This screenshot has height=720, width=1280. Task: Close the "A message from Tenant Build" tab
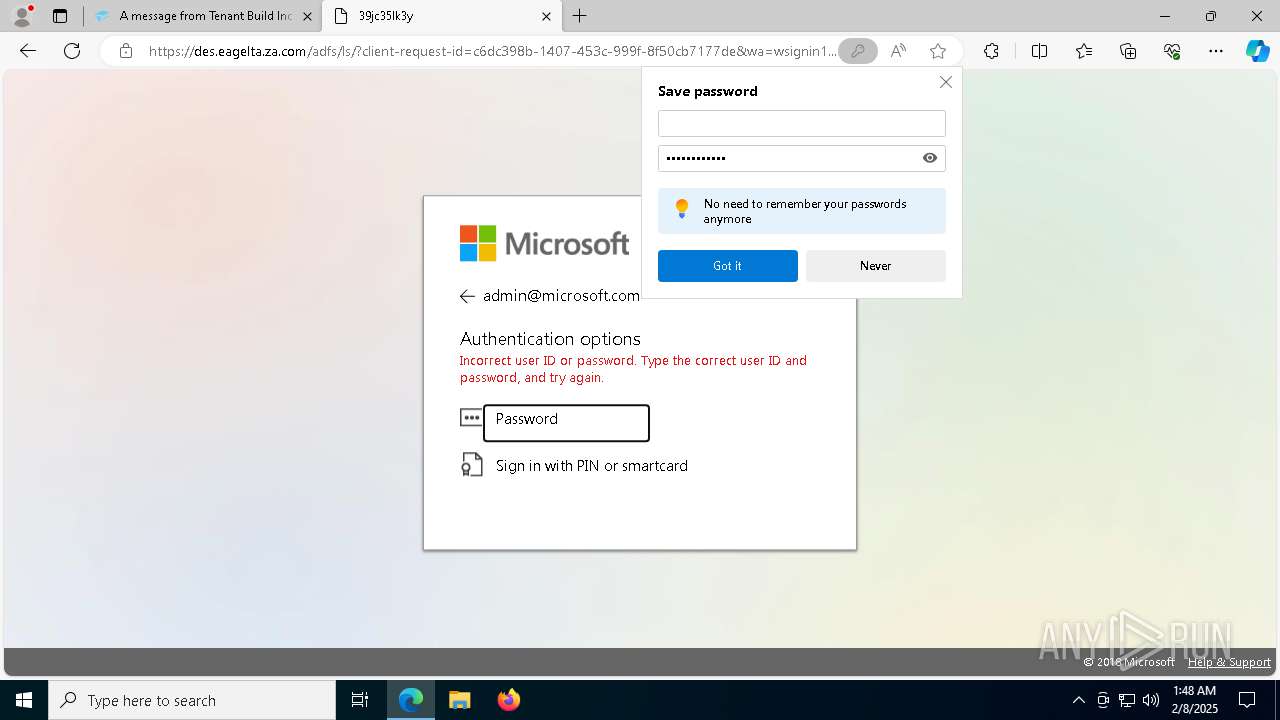[x=307, y=16]
